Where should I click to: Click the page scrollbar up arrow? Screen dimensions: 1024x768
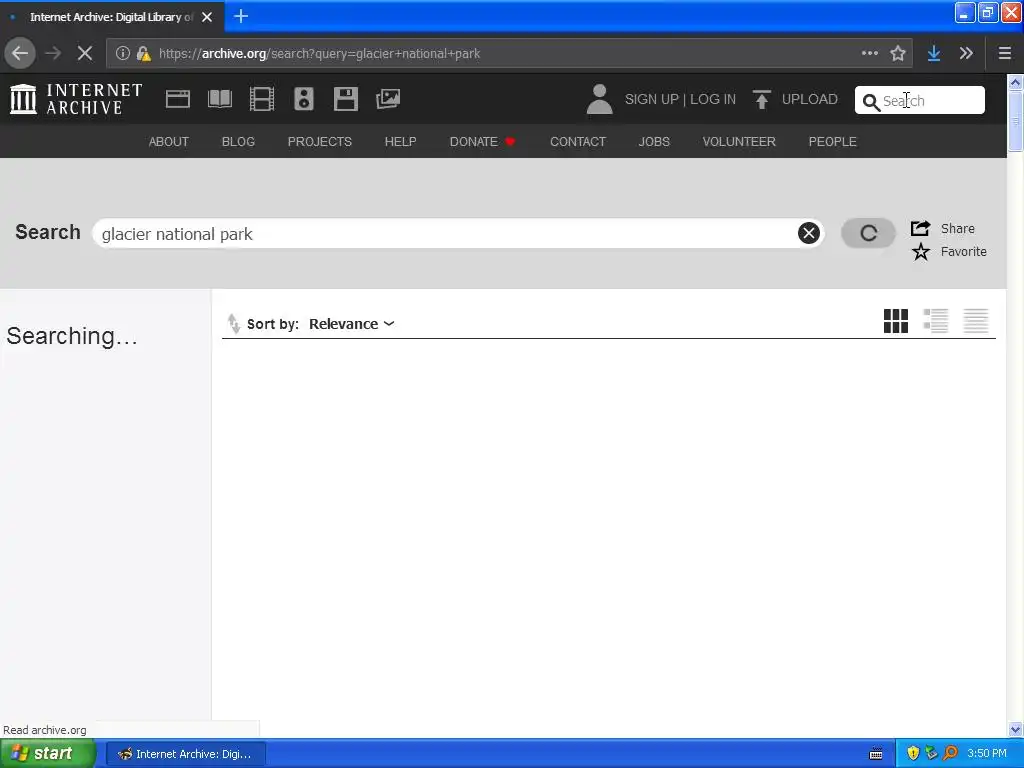(1015, 83)
